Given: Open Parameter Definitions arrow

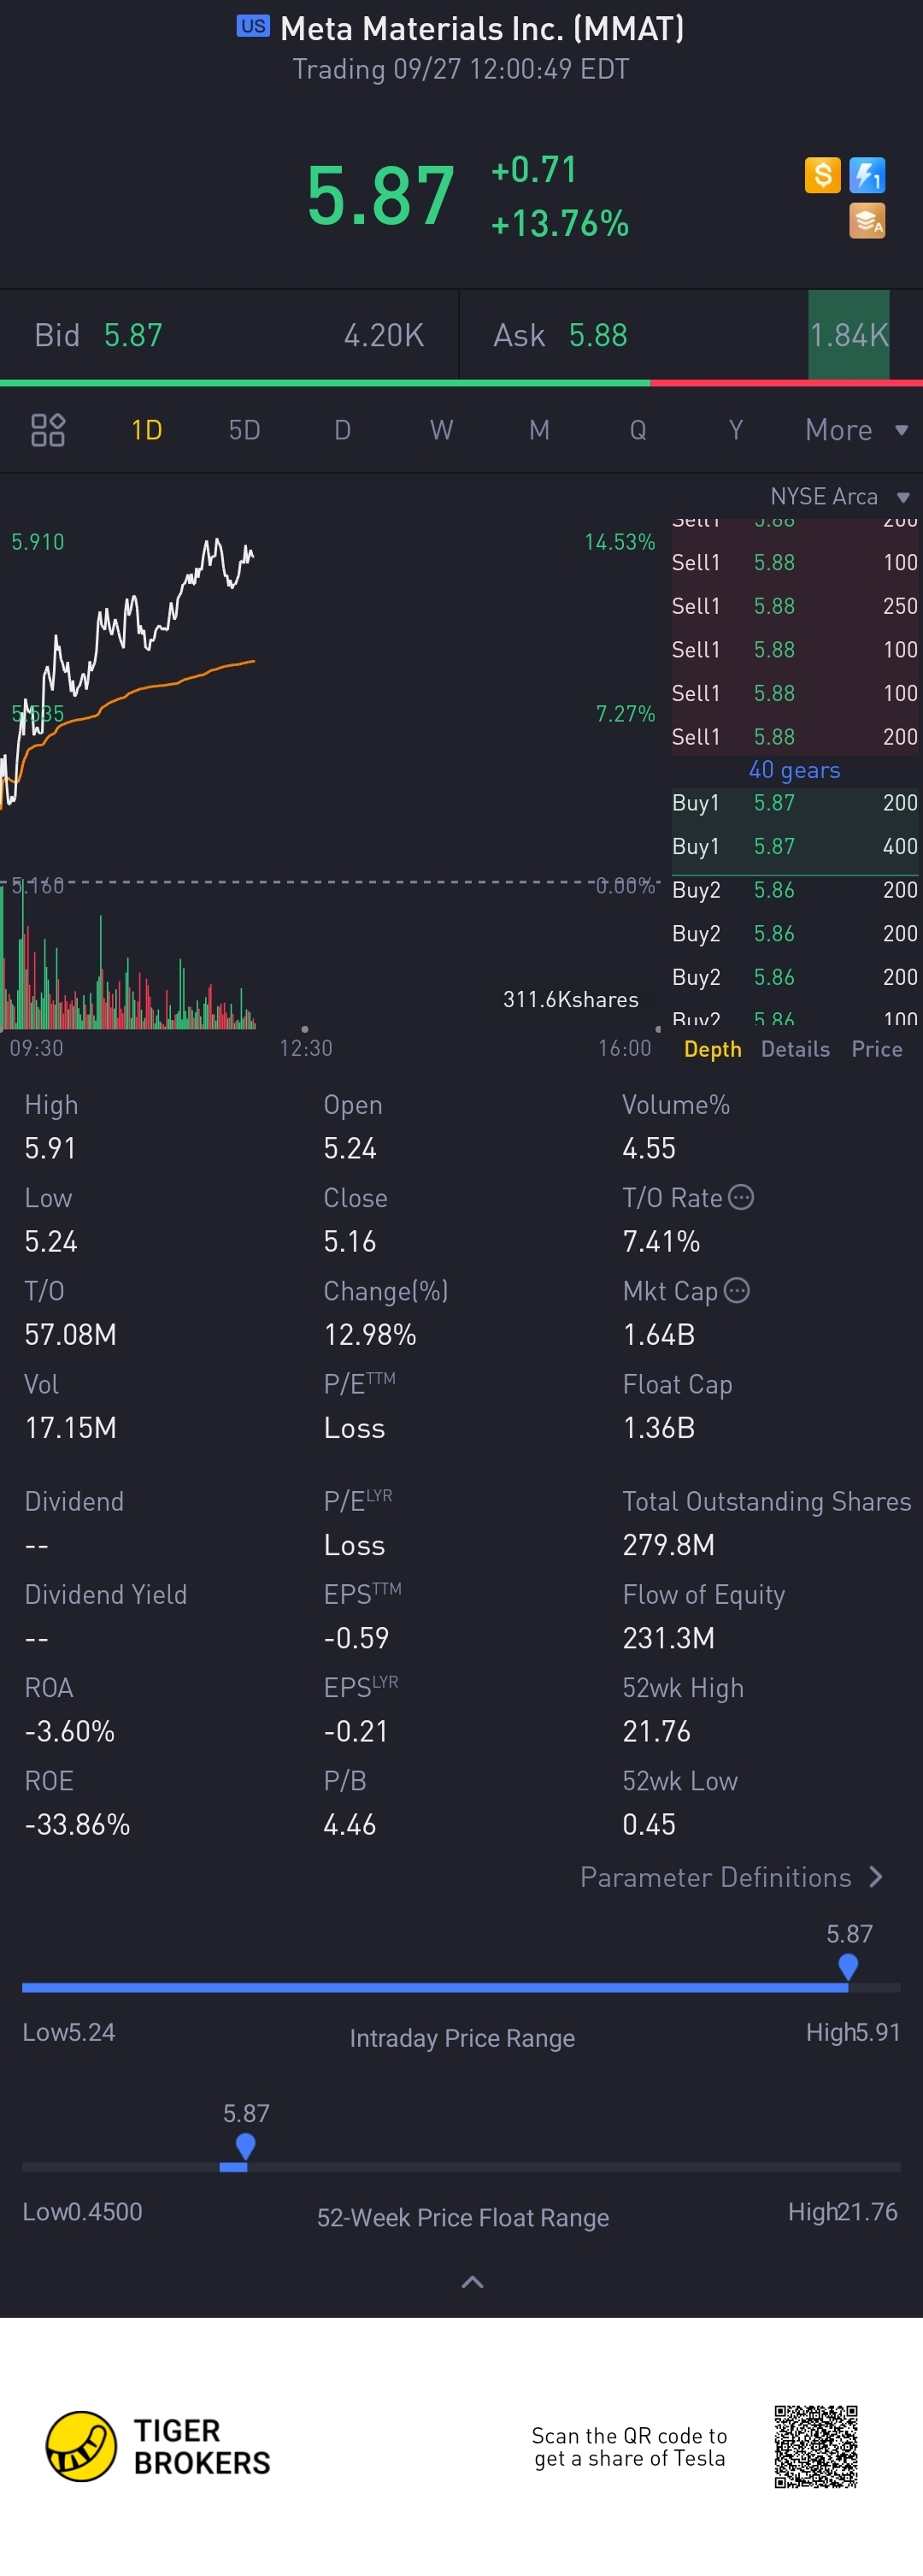Looking at the screenshot, I should 877,1876.
